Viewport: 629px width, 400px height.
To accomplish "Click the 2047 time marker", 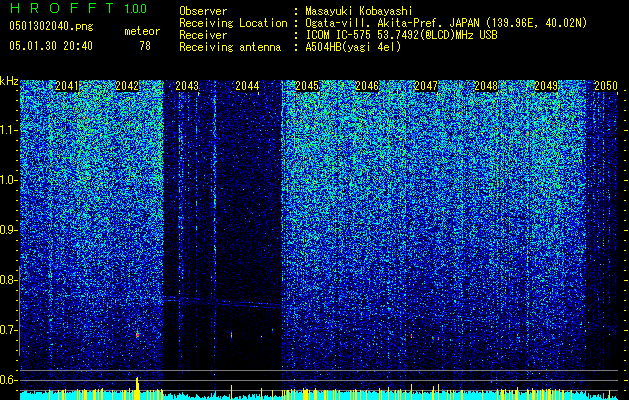I will coord(426,86).
